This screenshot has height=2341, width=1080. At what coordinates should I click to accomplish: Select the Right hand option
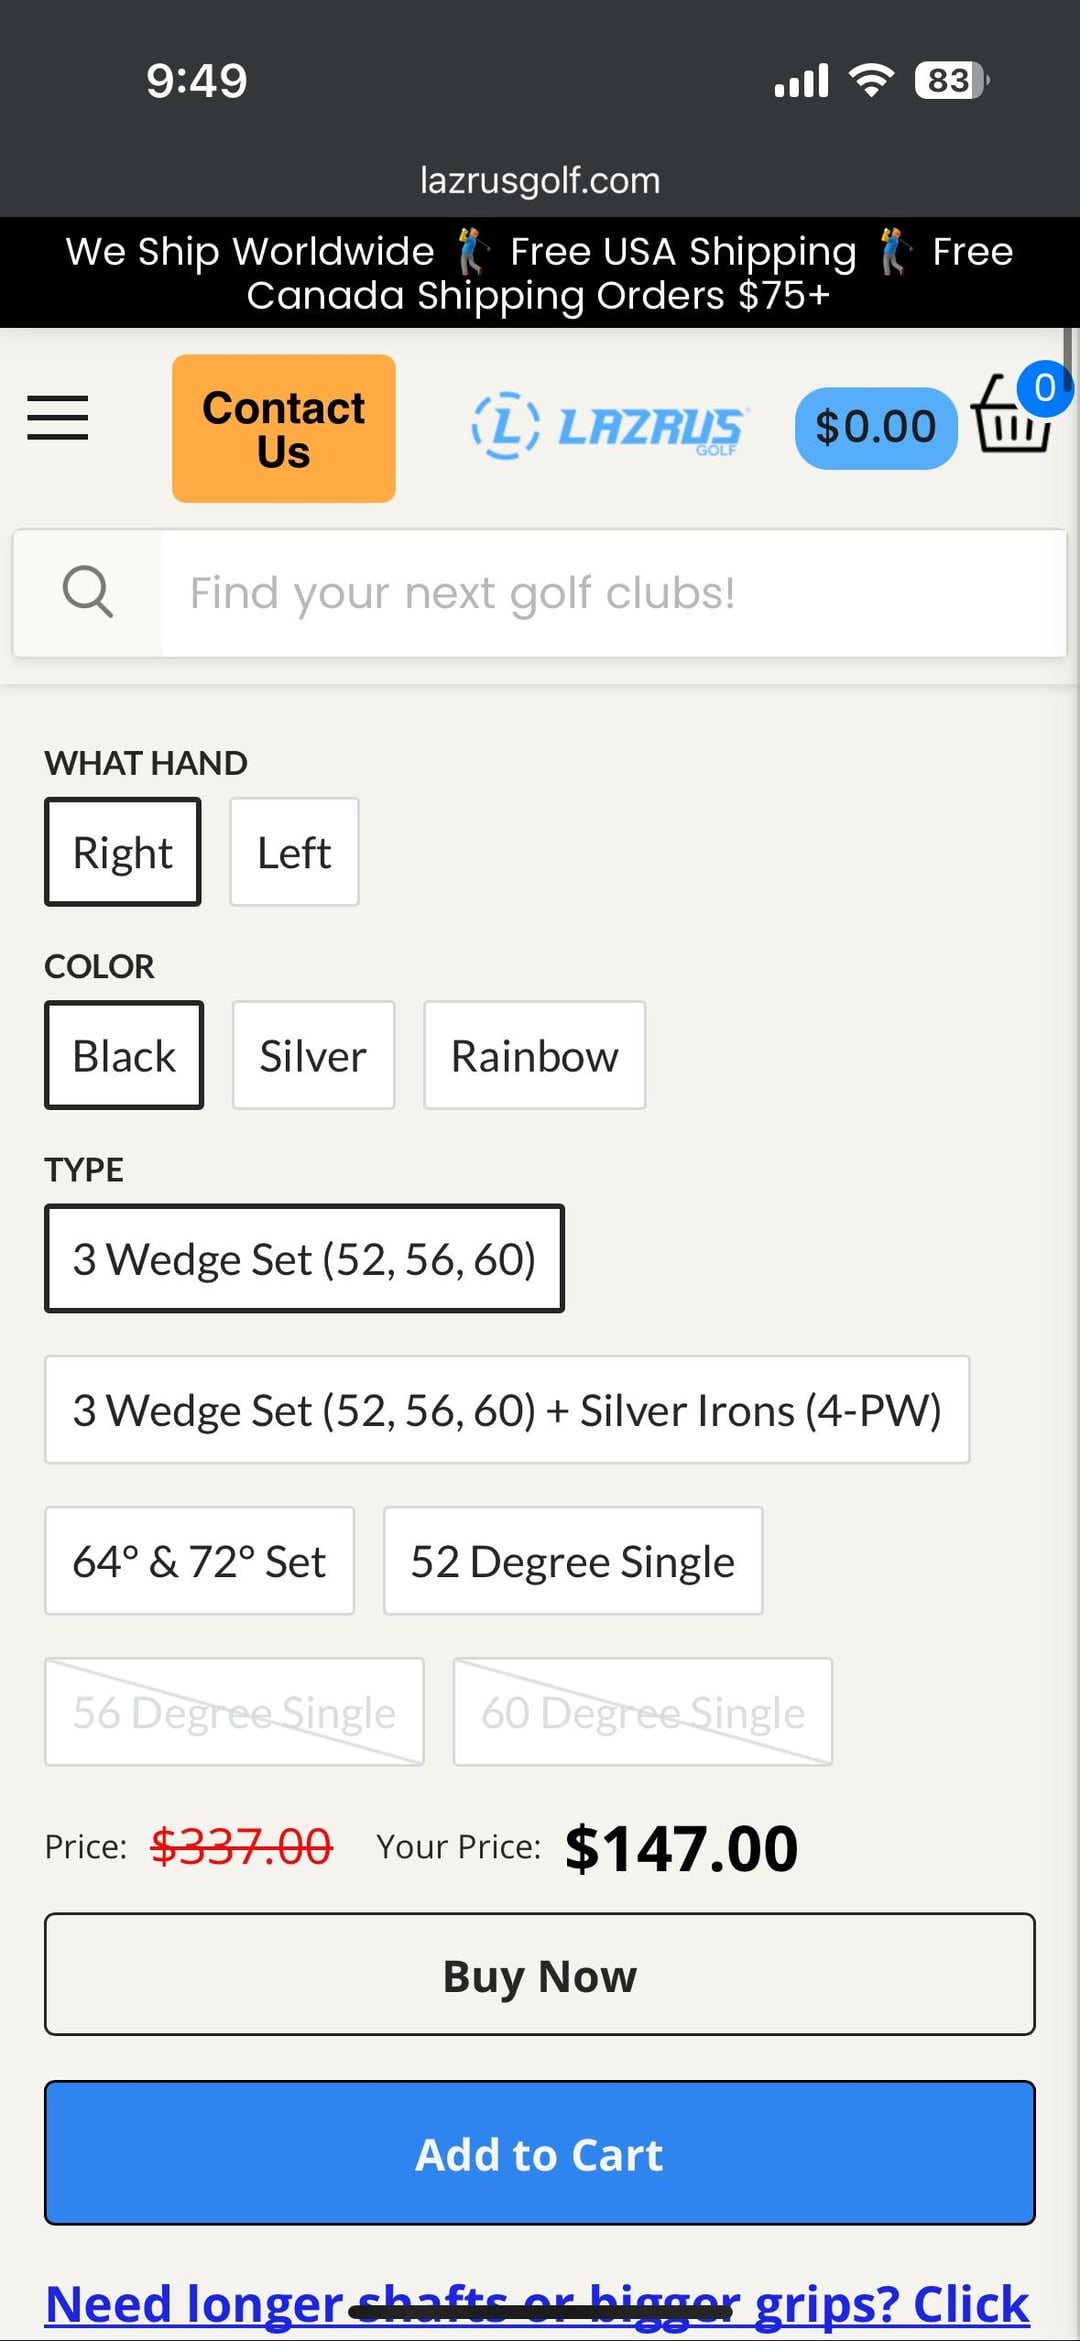[123, 853]
